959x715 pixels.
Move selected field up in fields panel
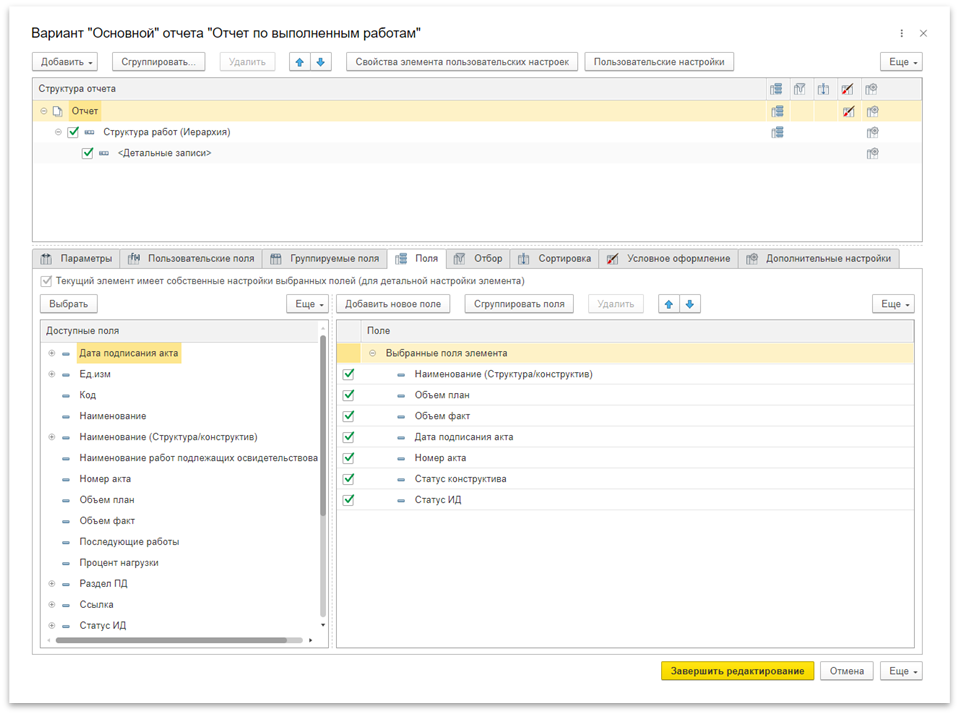click(669, 304)
